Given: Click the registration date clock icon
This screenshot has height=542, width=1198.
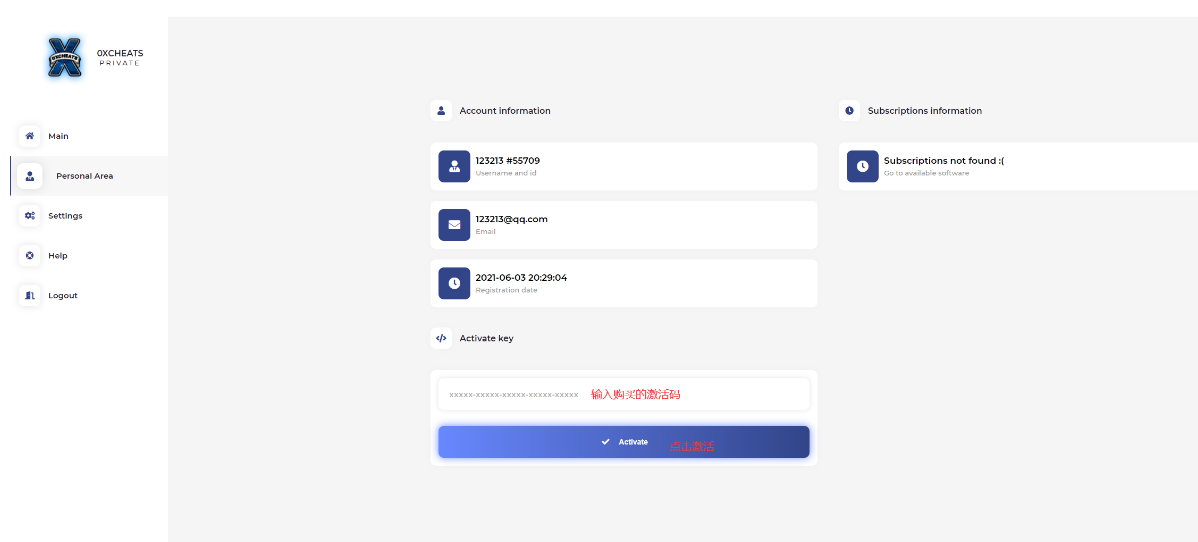Looking at the screenshot, I should 454,283.
